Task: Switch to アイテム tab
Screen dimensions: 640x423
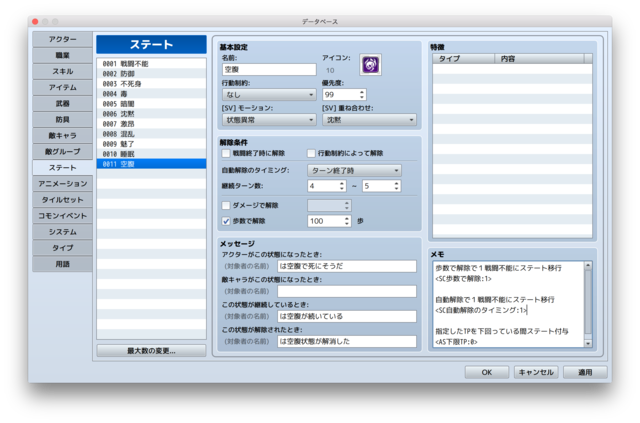Action: (x=62, y=87)
